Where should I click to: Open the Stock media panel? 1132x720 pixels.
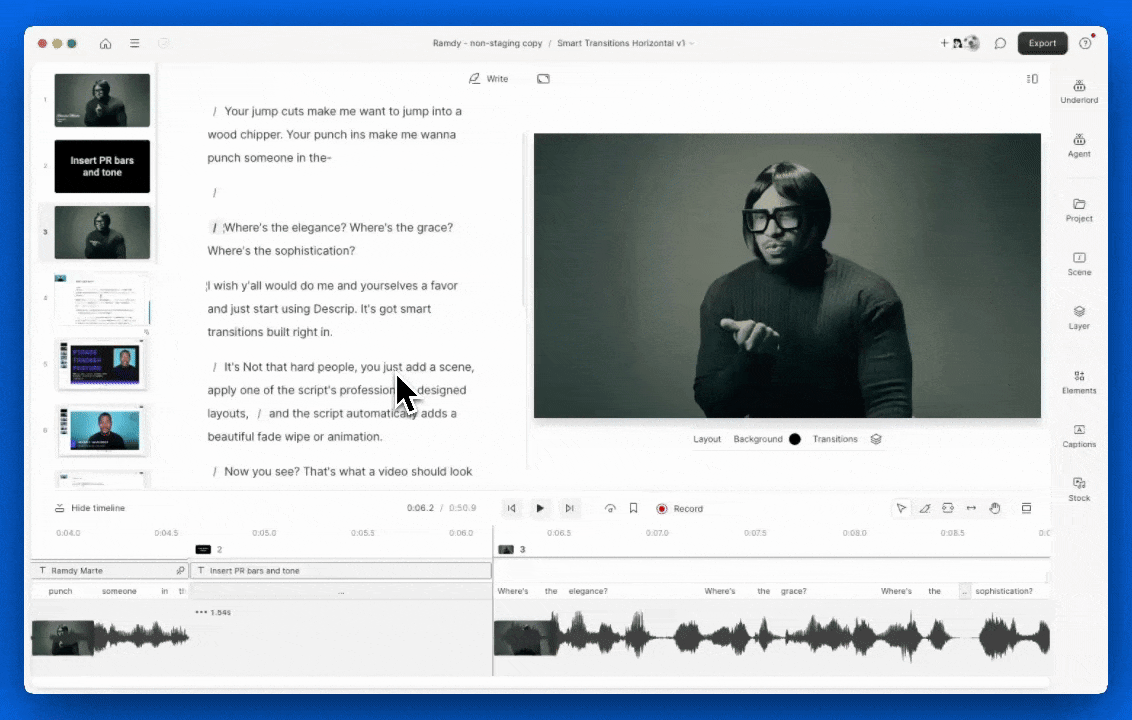point(1079,490)
